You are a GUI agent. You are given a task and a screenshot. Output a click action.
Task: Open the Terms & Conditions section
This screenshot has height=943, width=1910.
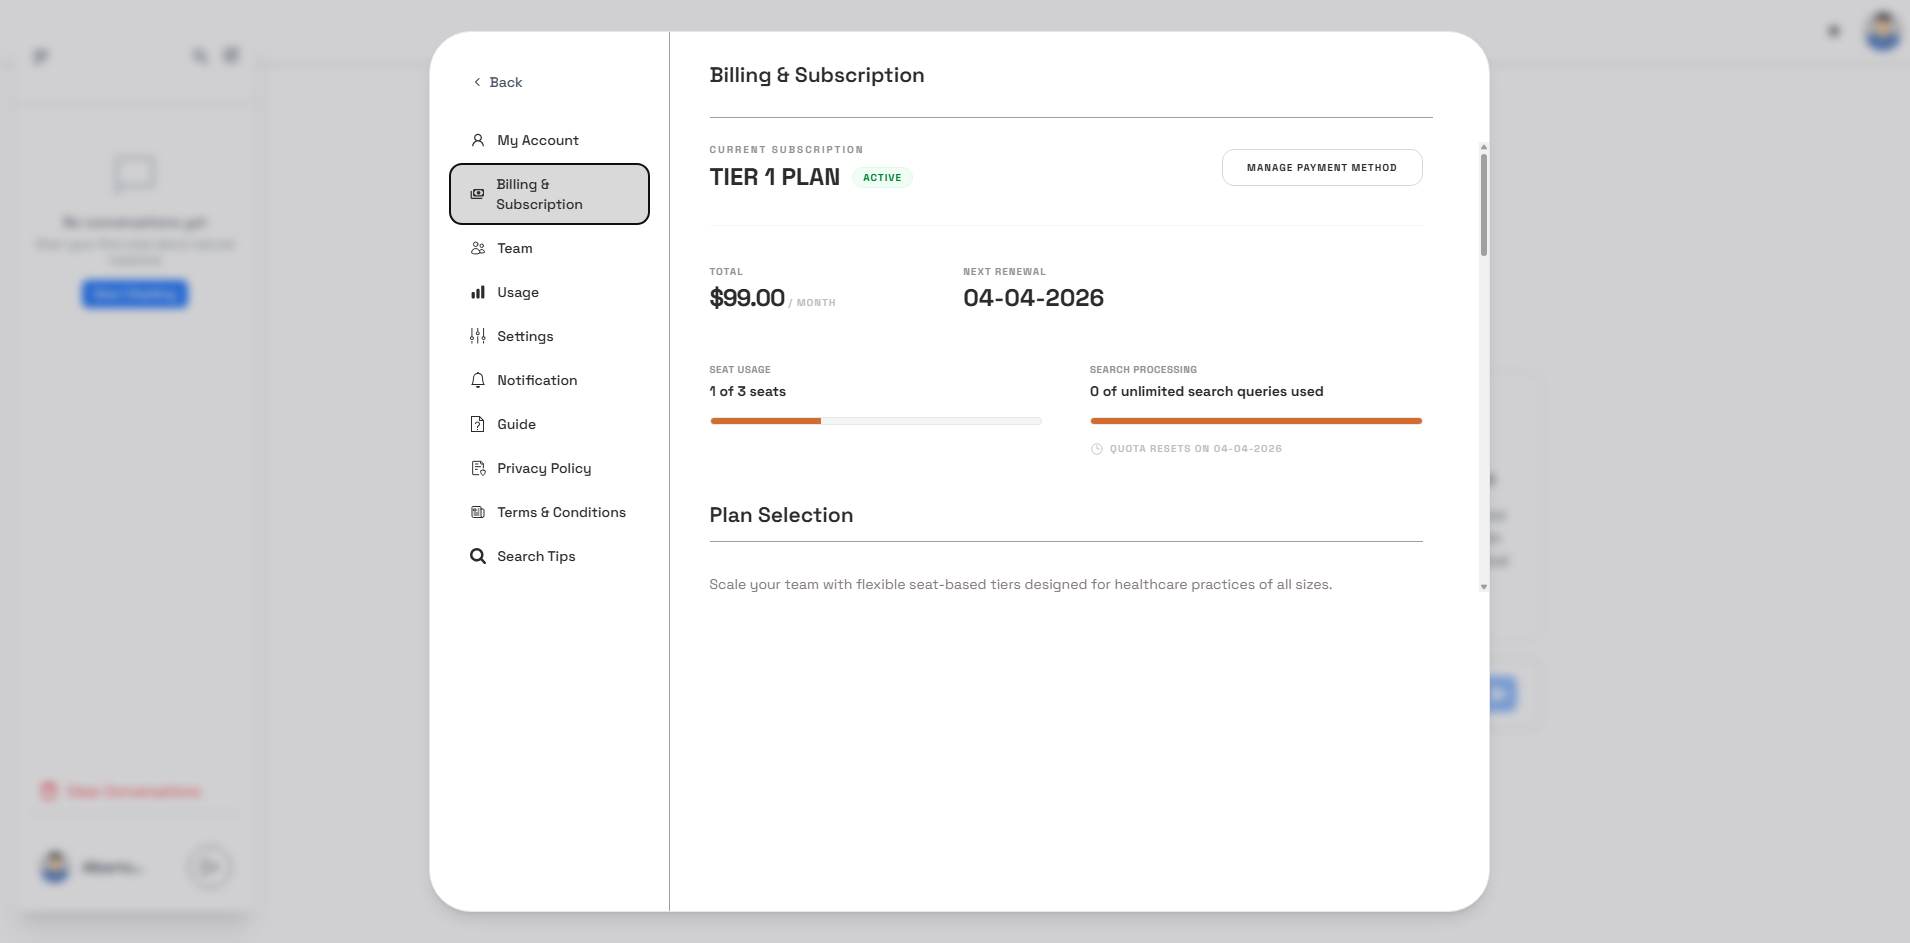[x=560, y=512]
